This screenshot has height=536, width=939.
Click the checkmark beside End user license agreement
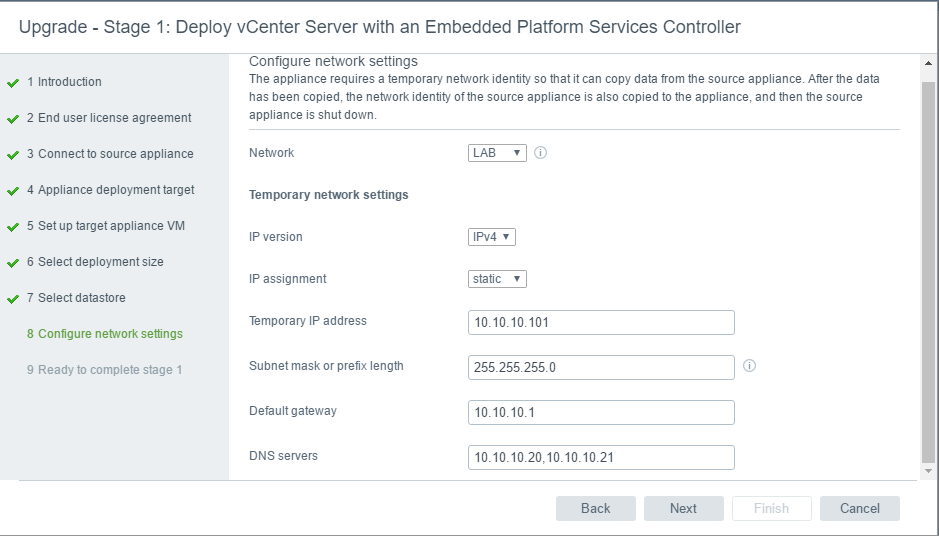coord(13,119)
